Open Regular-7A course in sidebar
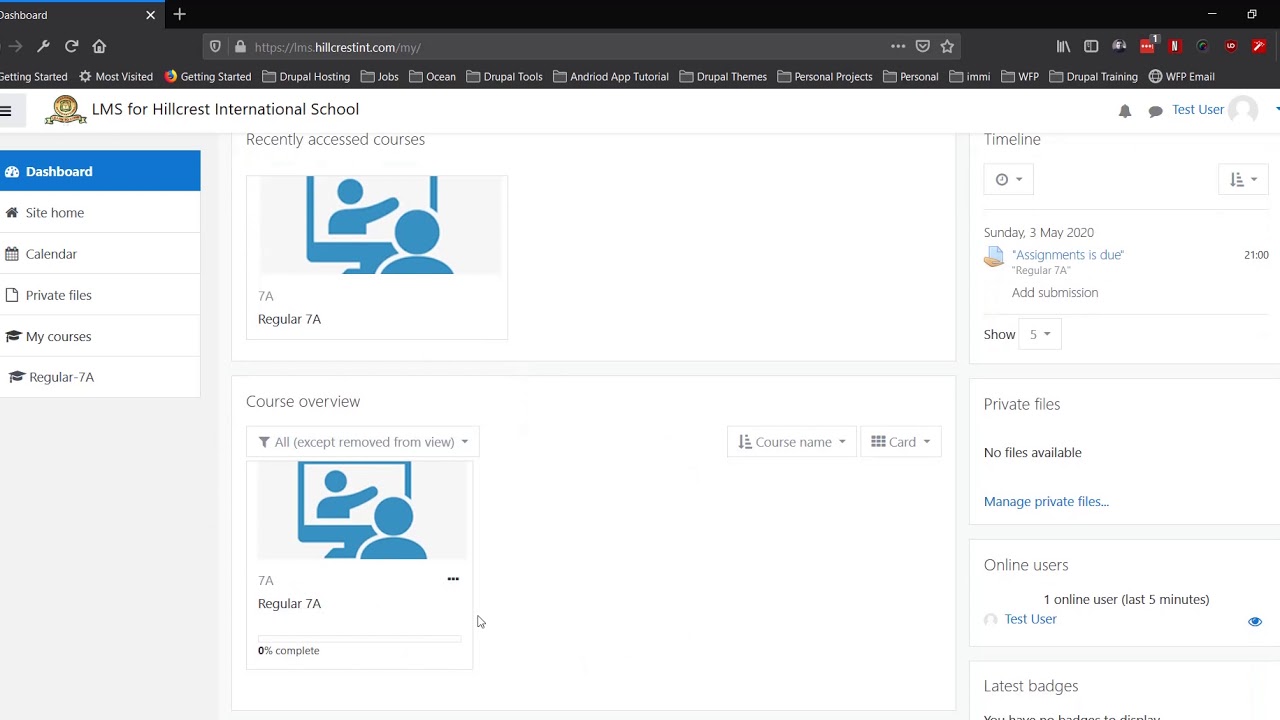This screenshot has width=1280, height=720. pyautogui.click(x=100, y=377)
